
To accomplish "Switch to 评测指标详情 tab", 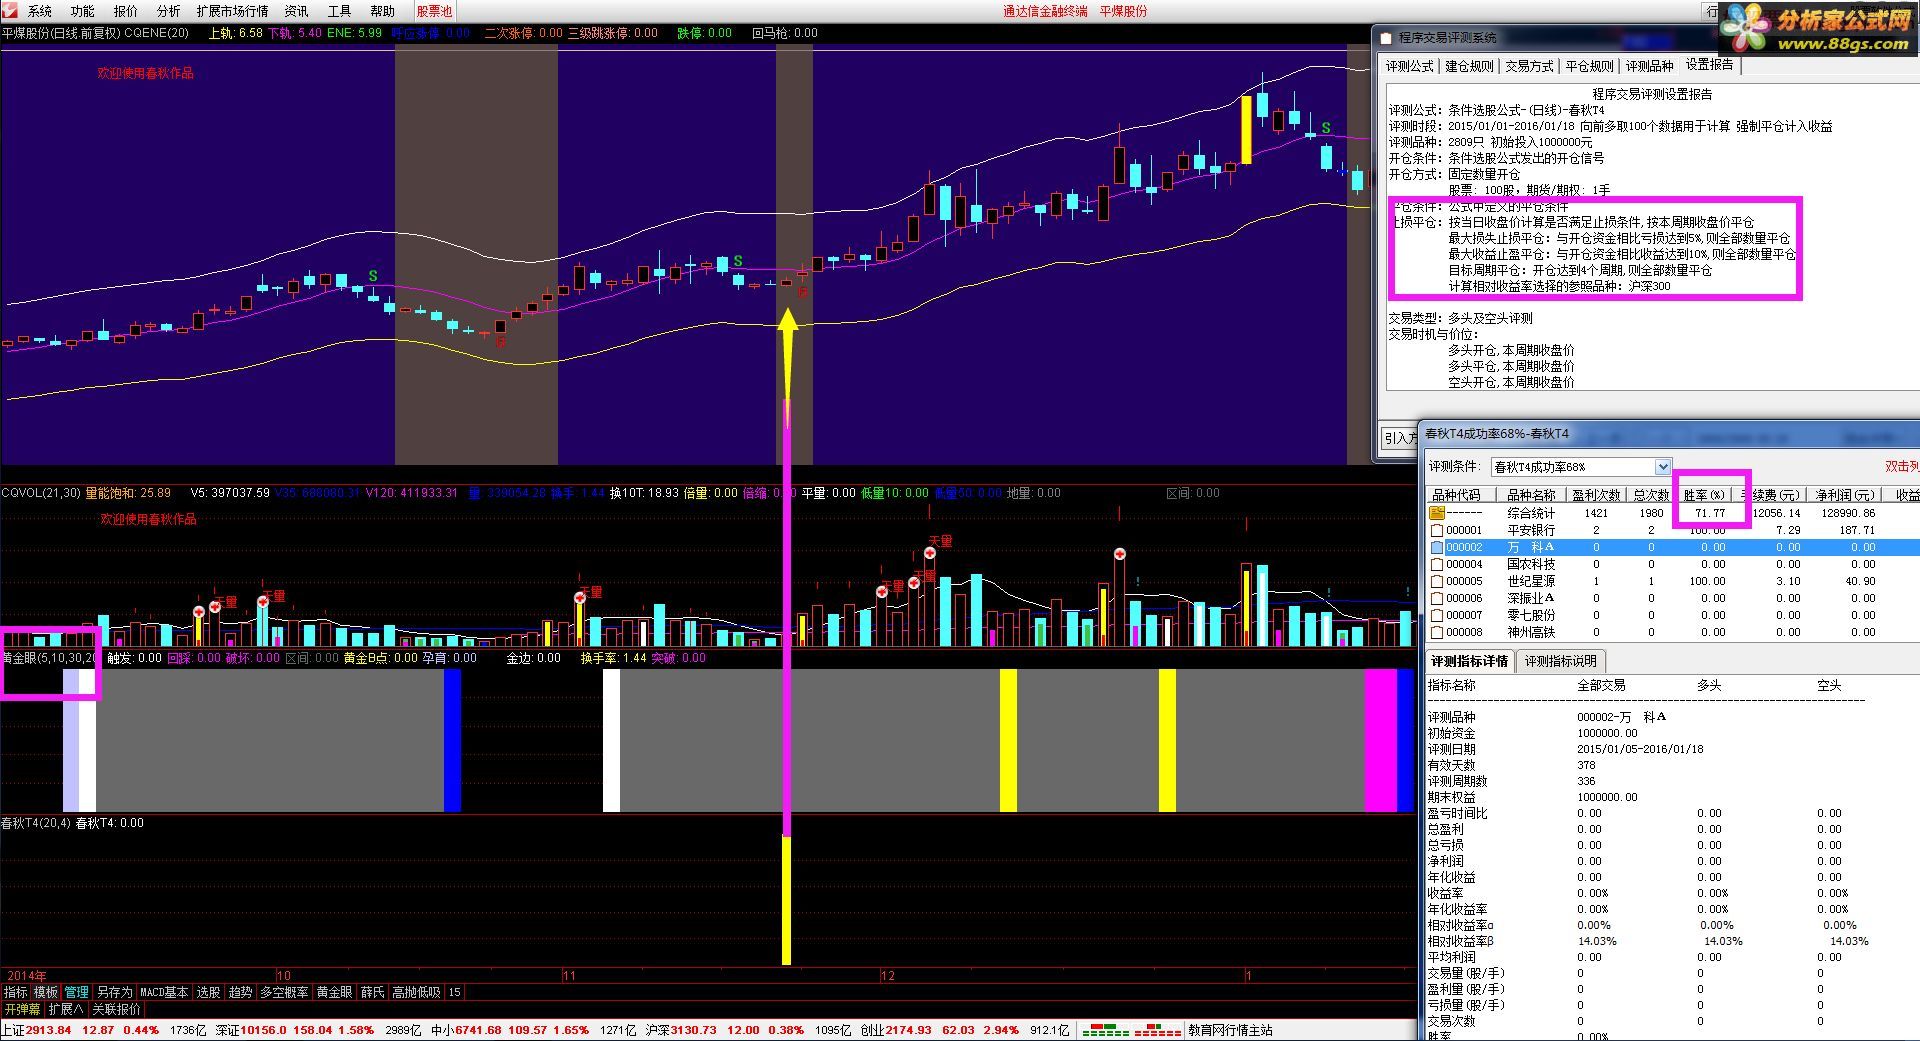I will pyautogui.click(x=1469, y=661).
